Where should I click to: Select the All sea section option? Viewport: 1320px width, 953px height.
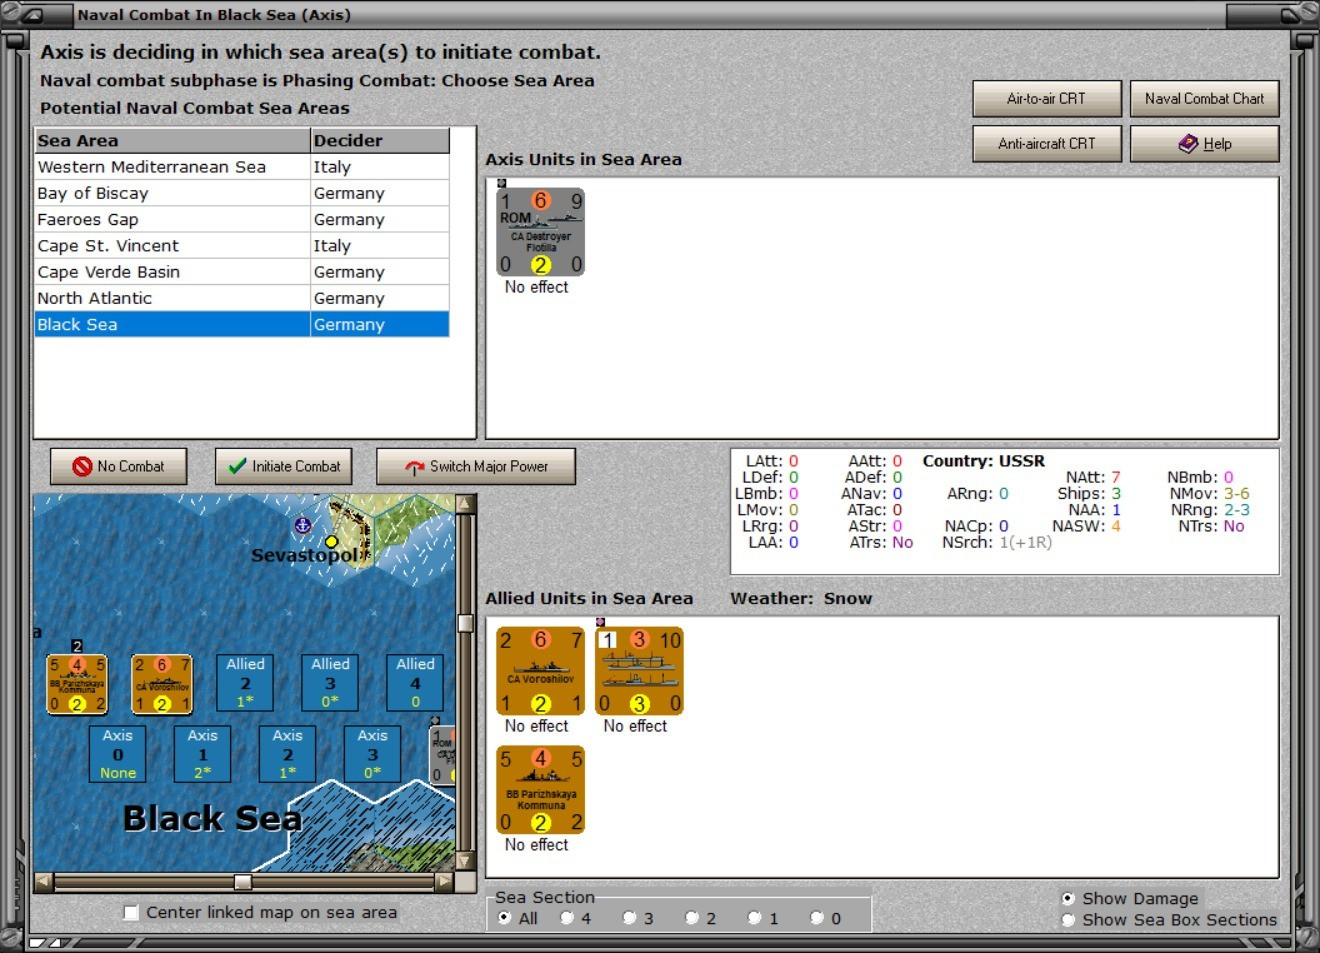click(504, 918)
